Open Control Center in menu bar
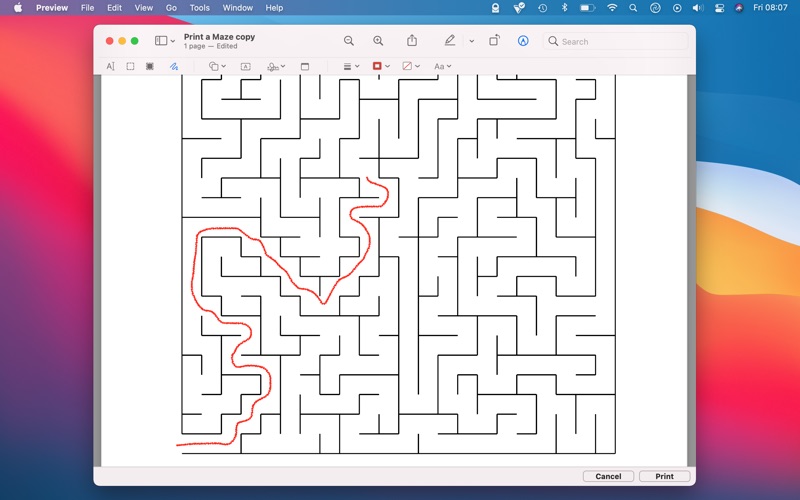This screenshot has height=500, width=800. 719,8
